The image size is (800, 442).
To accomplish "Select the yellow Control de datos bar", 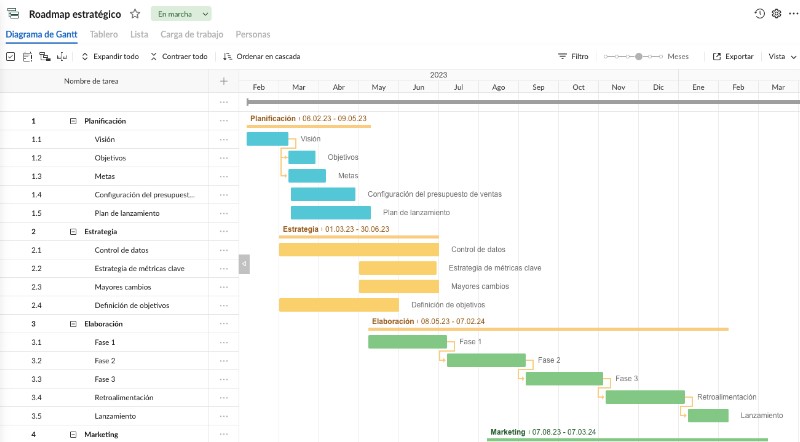I will click(359, 249).
